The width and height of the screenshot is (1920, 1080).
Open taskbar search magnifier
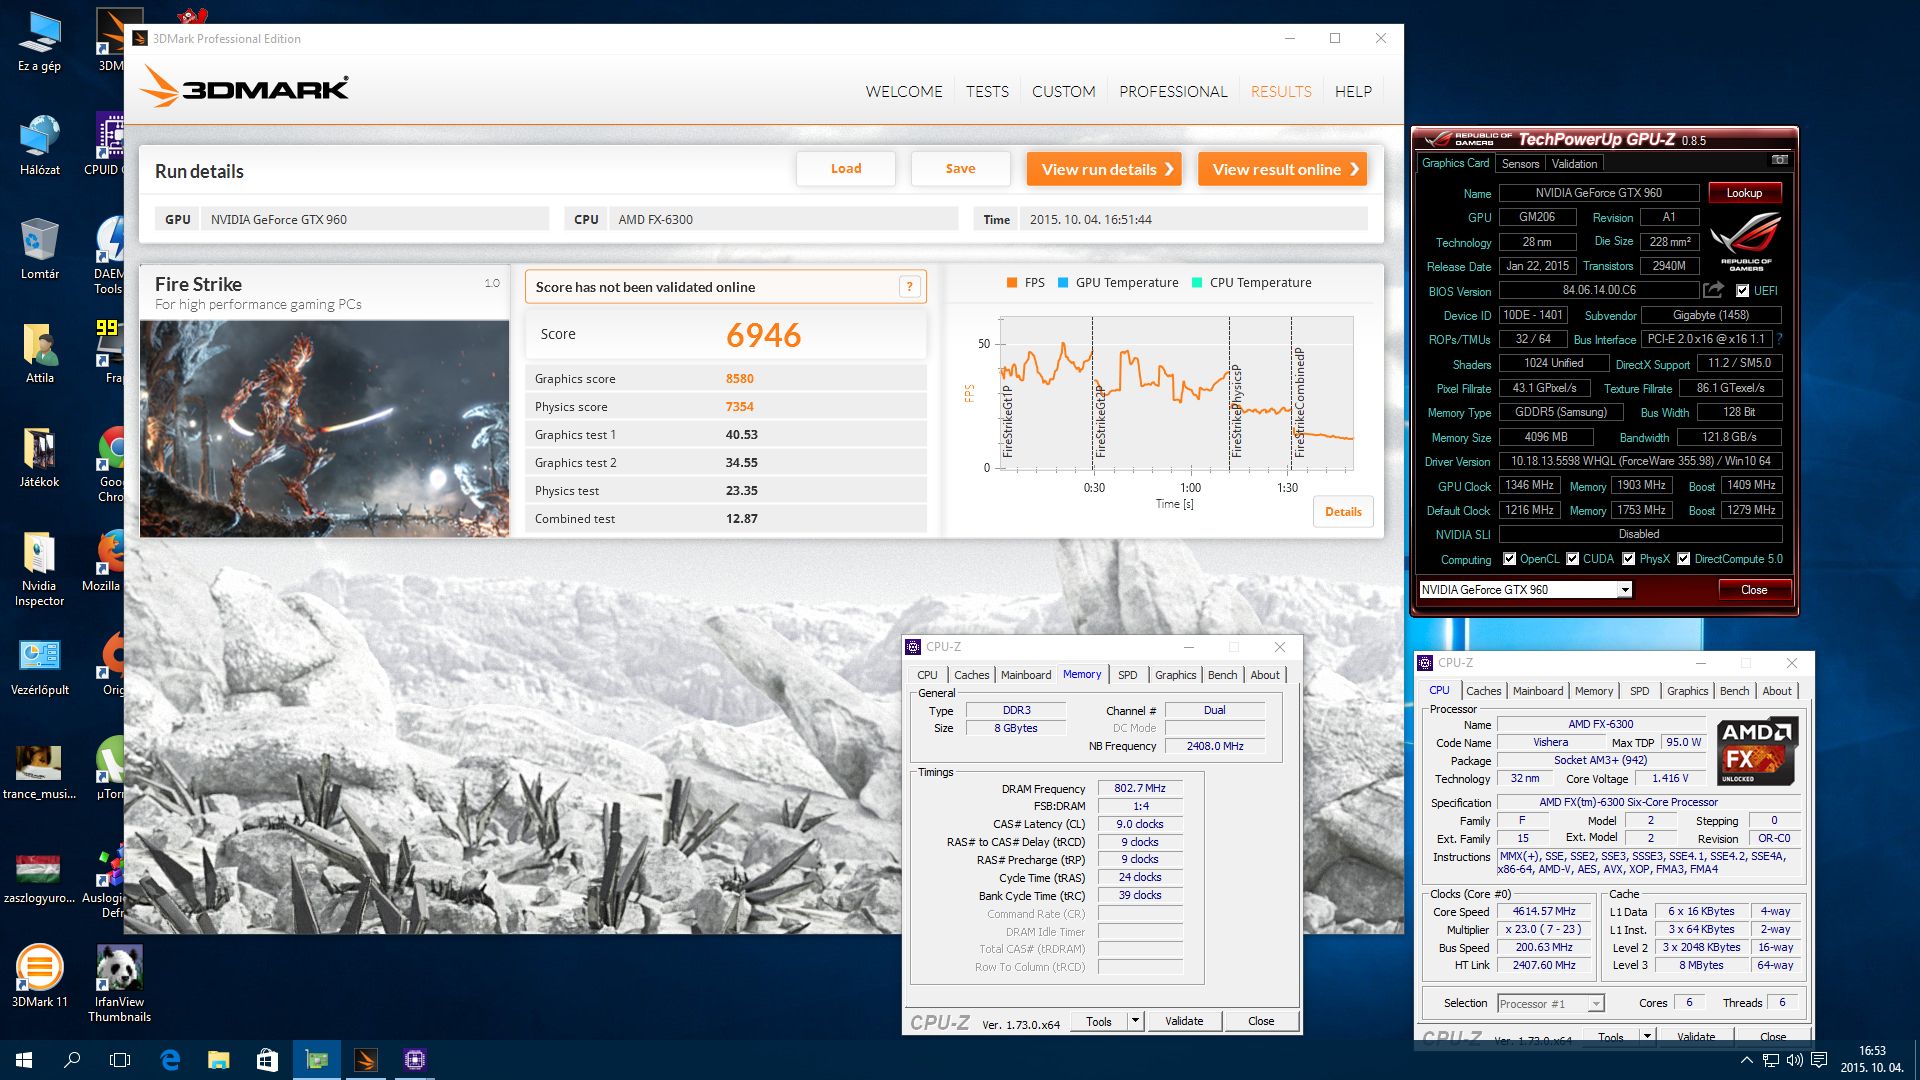click(x=72, y=1060)
